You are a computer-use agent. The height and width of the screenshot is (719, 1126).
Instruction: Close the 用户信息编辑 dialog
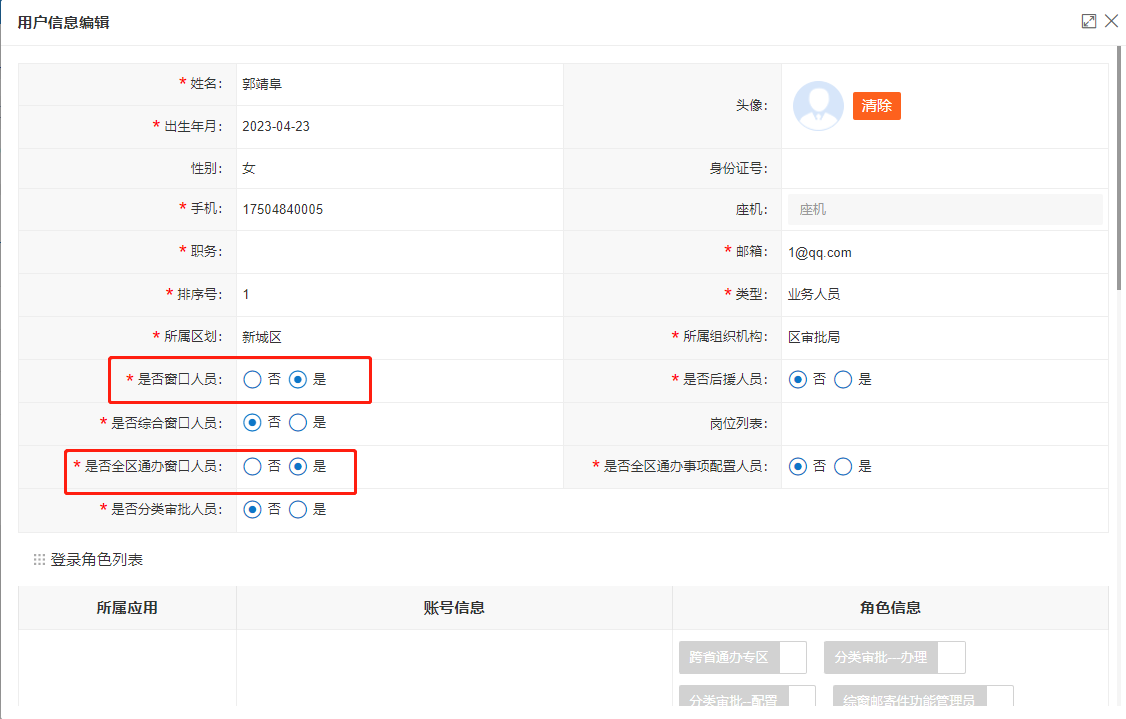pos(1111,21)
